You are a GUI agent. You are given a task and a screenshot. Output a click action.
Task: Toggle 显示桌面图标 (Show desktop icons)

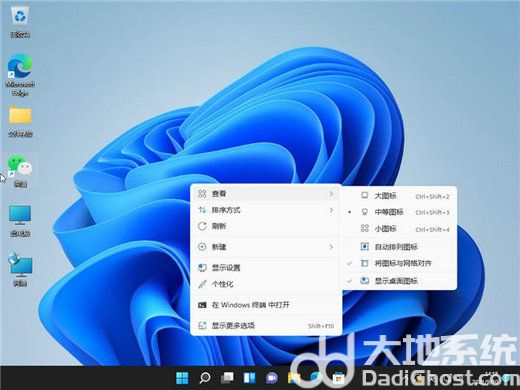(399, 281)
